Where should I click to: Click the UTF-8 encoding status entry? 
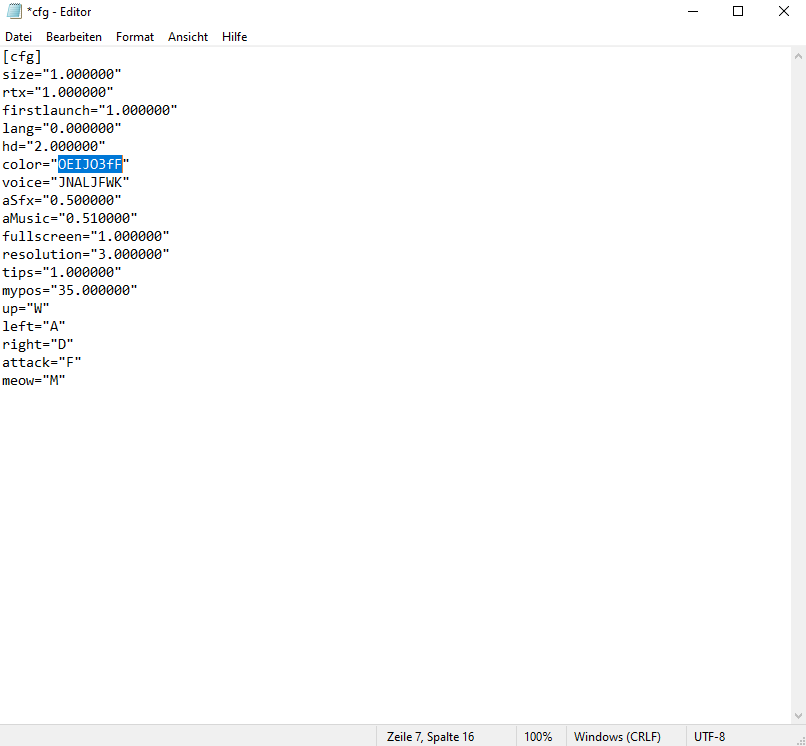click(x=709, y=737)
